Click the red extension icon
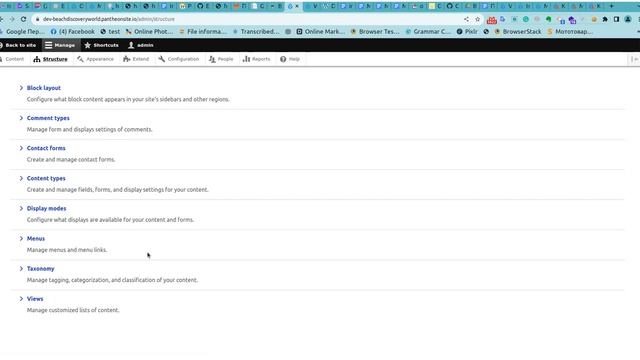This screenshot has height=360, width=640. point(492,20)
